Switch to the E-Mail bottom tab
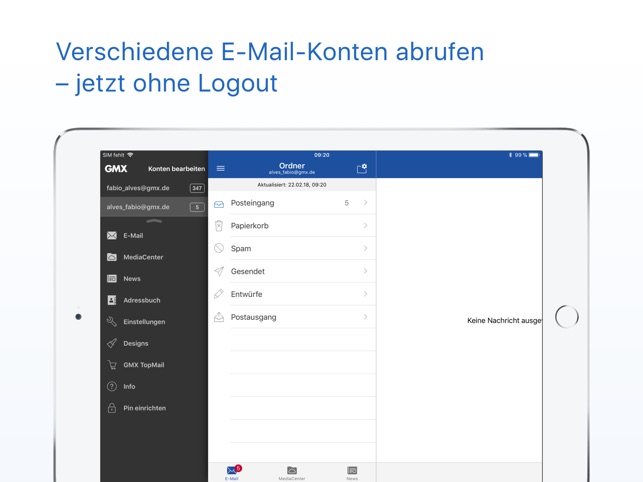 click(x=232, y=473)
